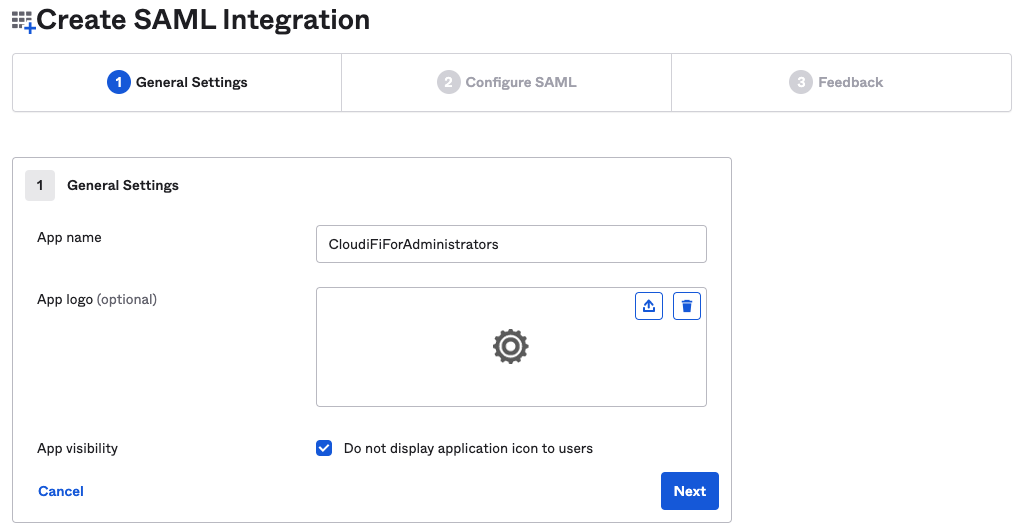1019x529 pixels.
Task: Uncheck Do not display application icon checkbox
Action: pos(324,448)
